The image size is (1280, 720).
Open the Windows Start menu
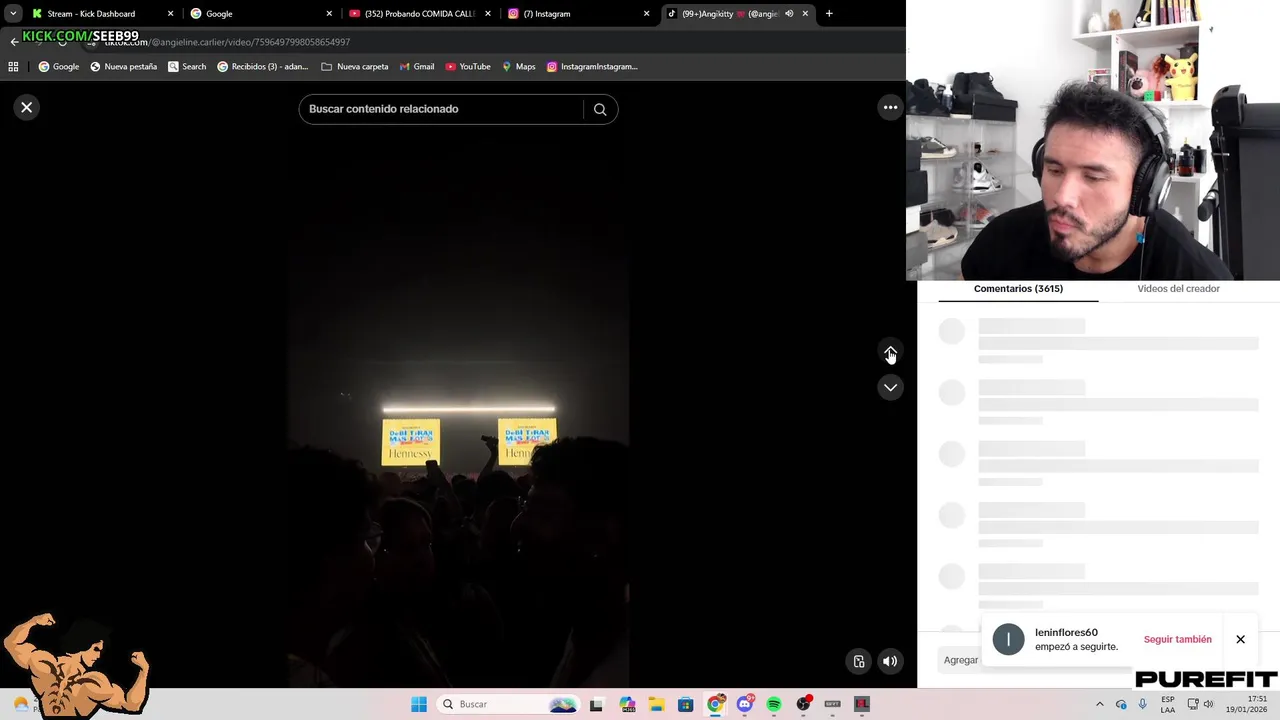419,704
